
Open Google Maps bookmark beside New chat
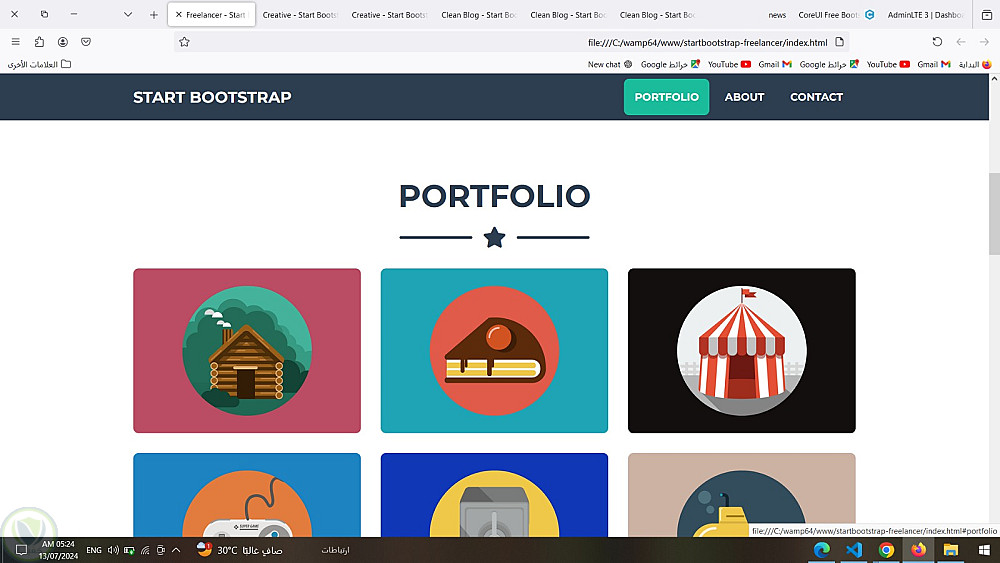(x=670, y=64)
